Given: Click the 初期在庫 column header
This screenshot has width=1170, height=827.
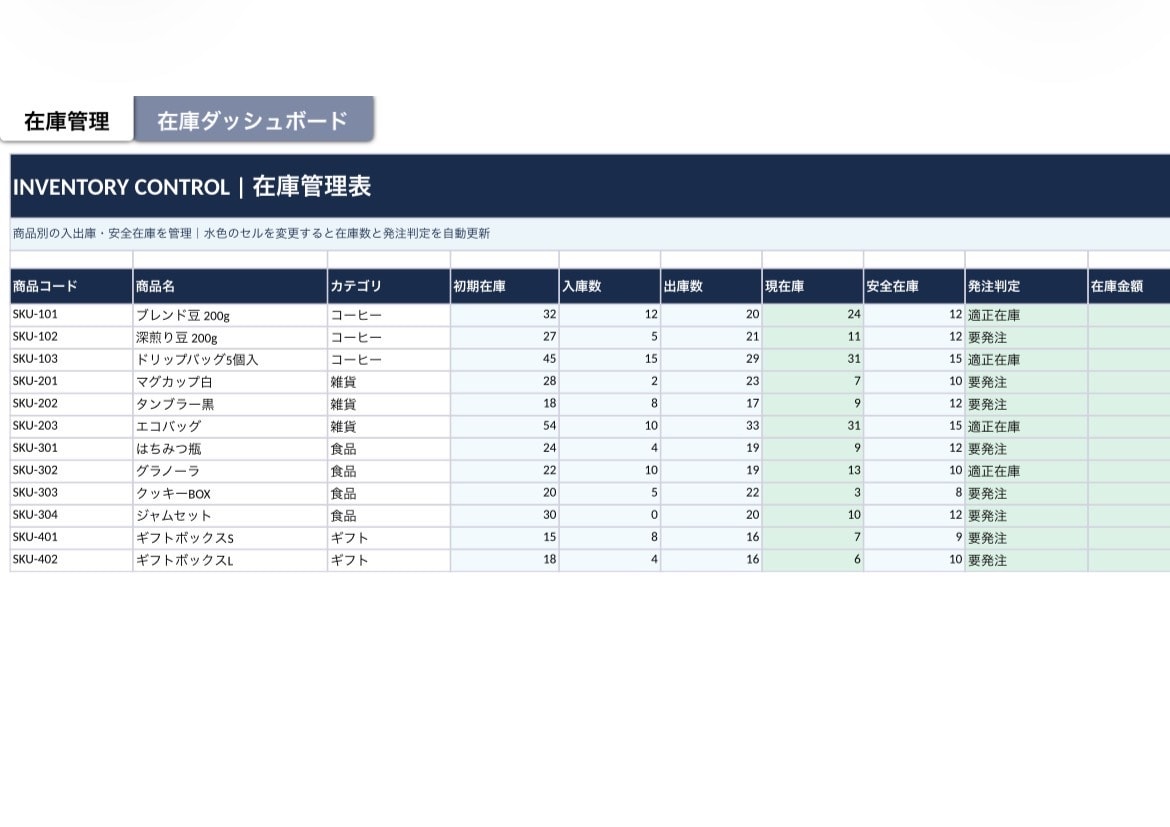Looking at the screenshot, I should 504,287.
